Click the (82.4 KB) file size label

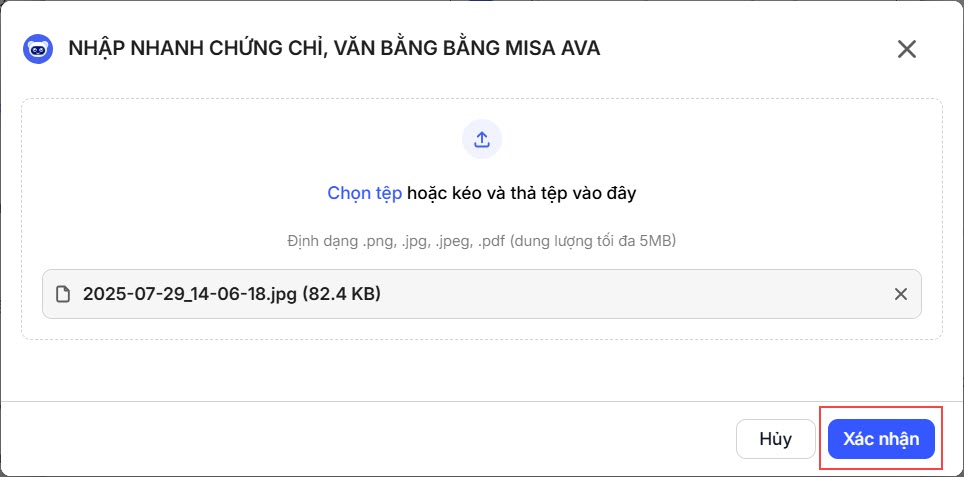click(341, 294)
